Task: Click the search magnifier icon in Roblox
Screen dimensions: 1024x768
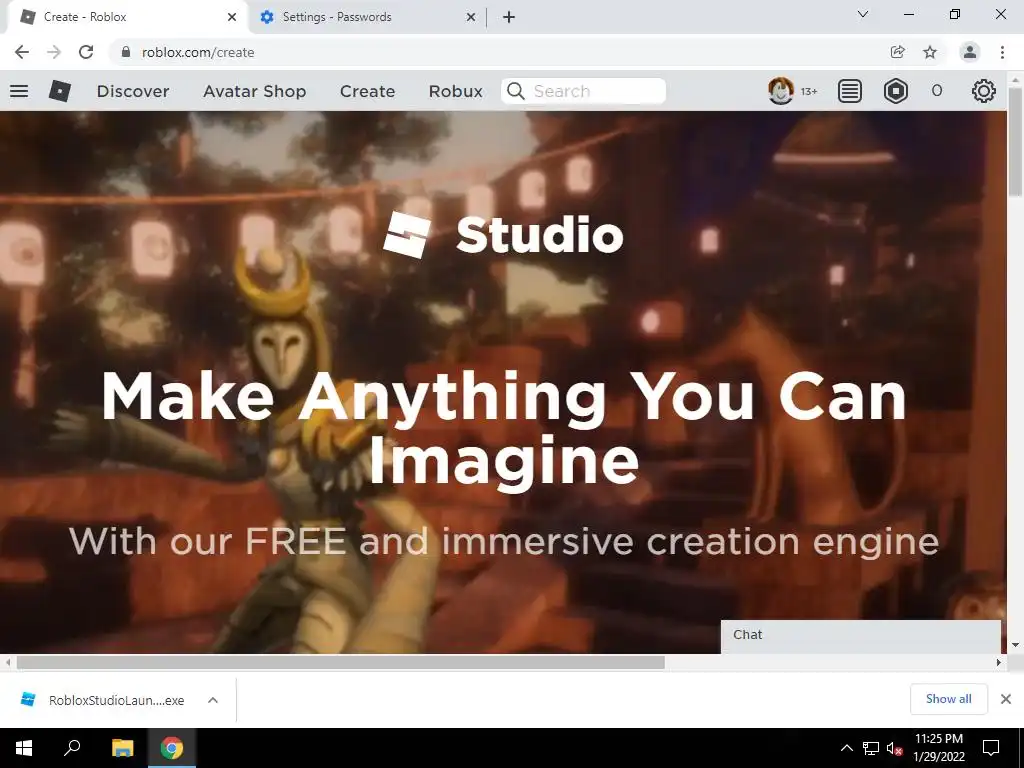Action: click(515, 91)
